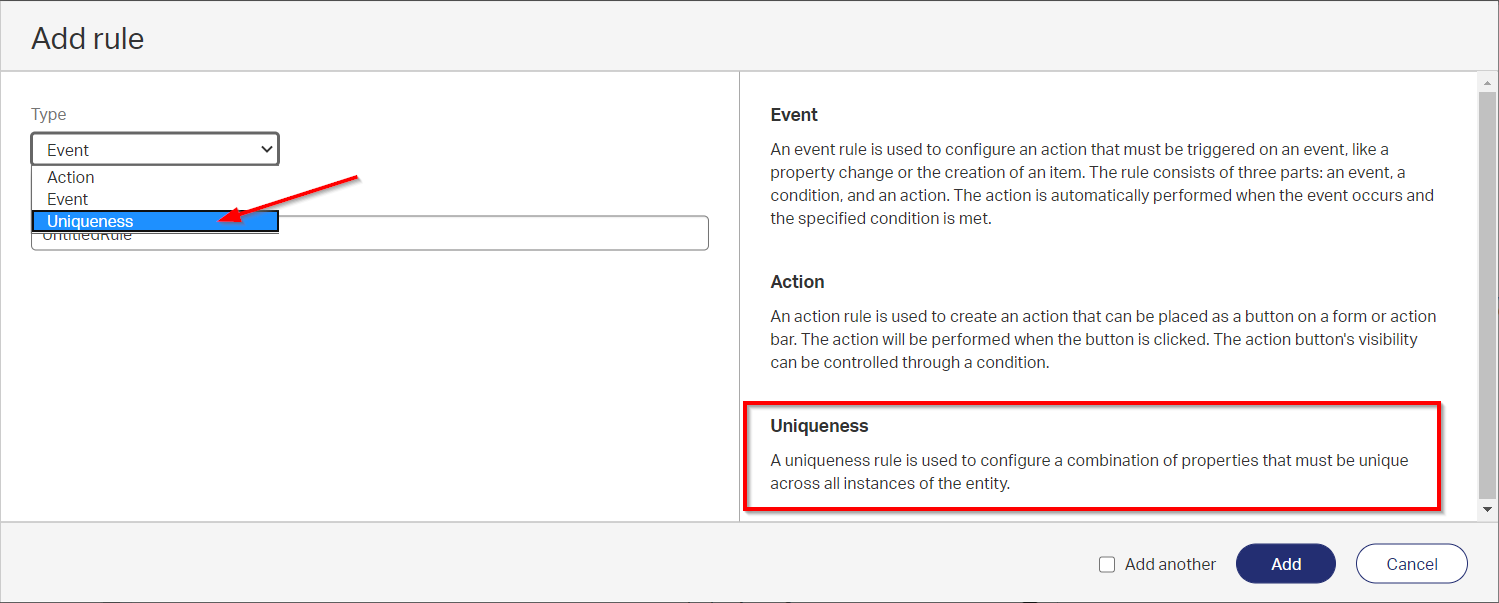Click the scrollbar down arrow
The image size is (1499, 603).
[x=1488, y=510]
